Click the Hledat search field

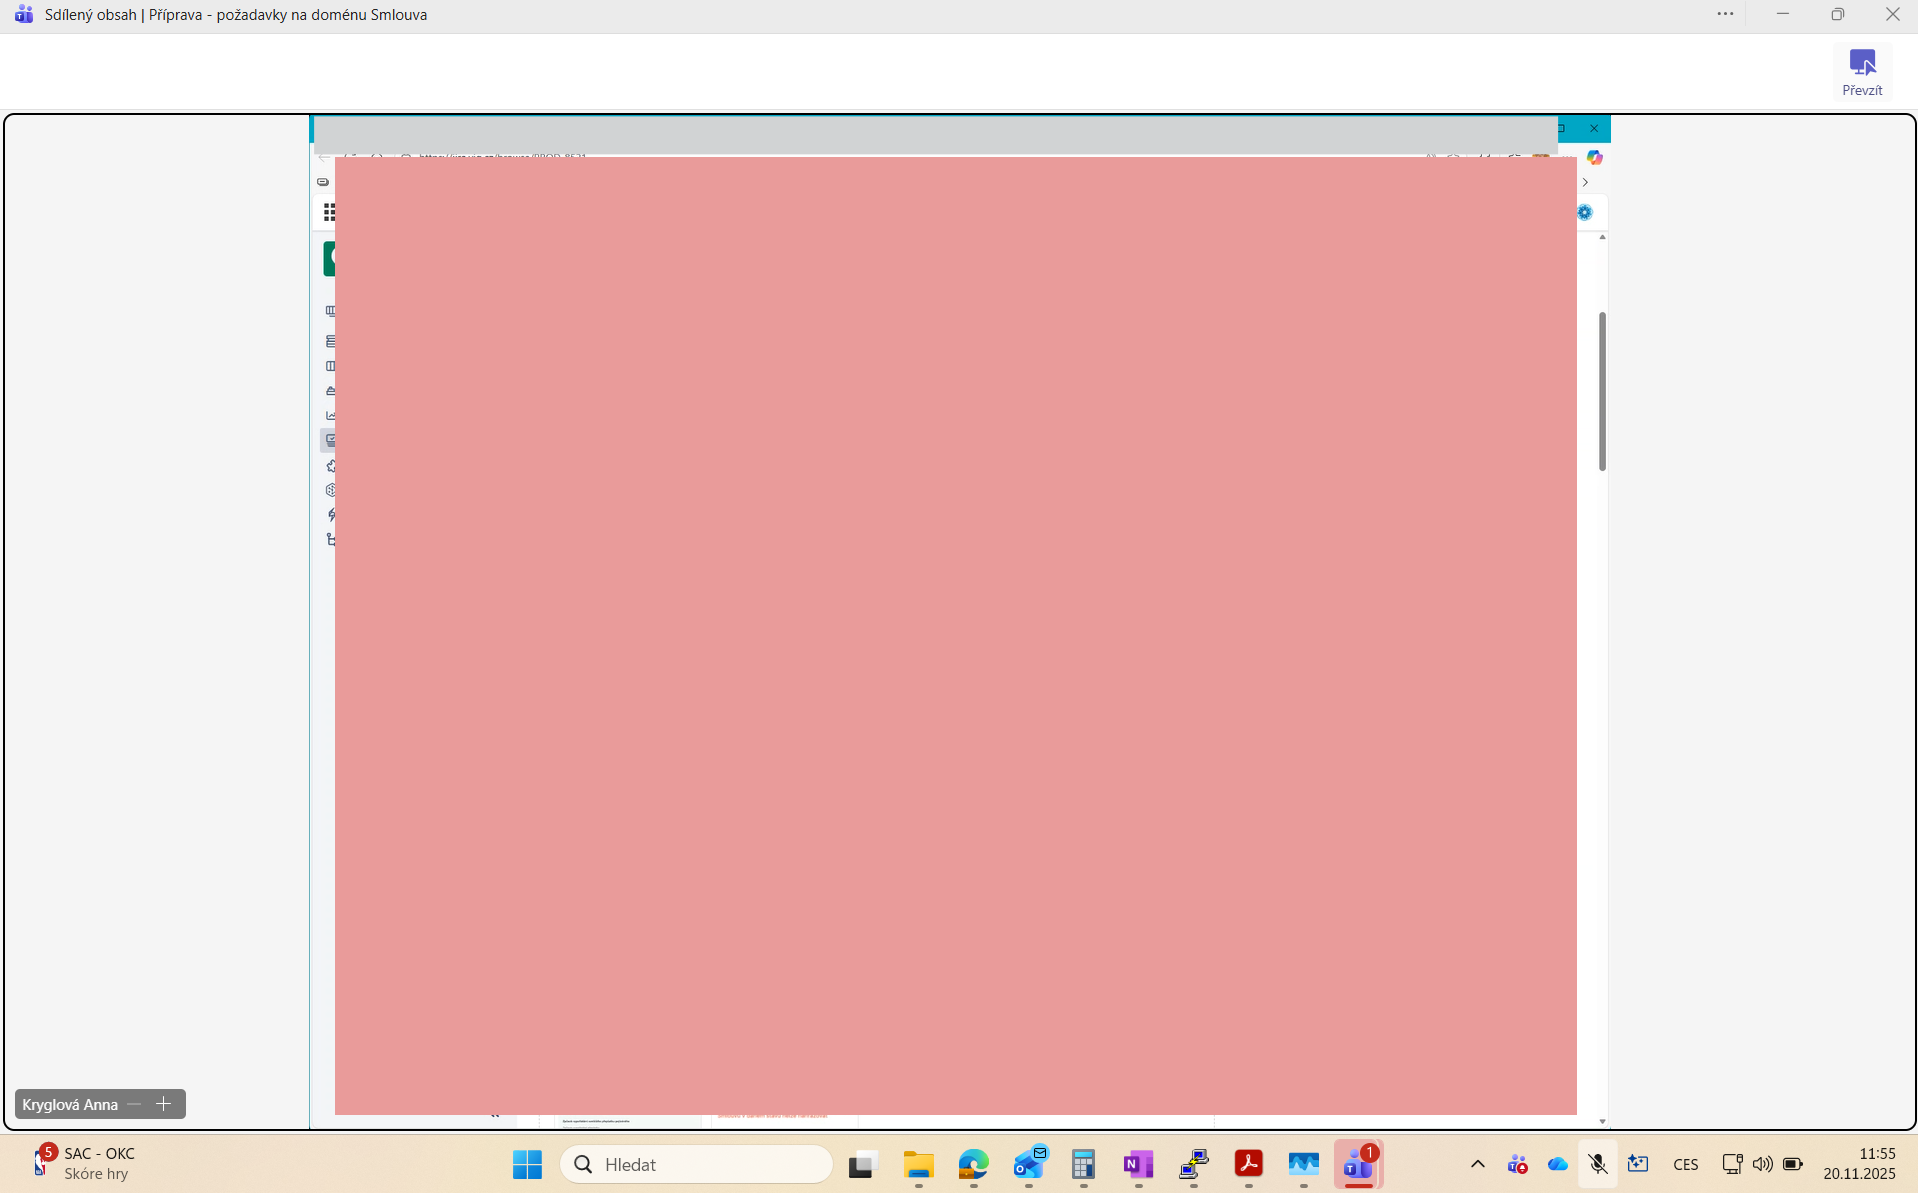tap(696, 1164)
